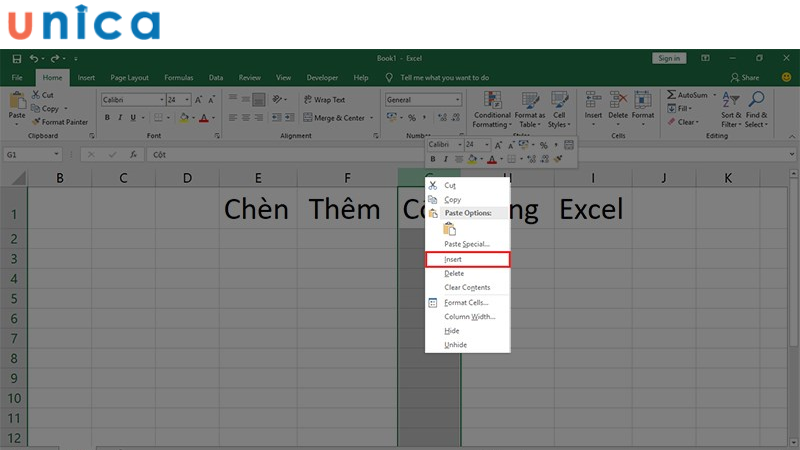
Task: Click the Format Painter brush icon
Action: click(36, 122)
